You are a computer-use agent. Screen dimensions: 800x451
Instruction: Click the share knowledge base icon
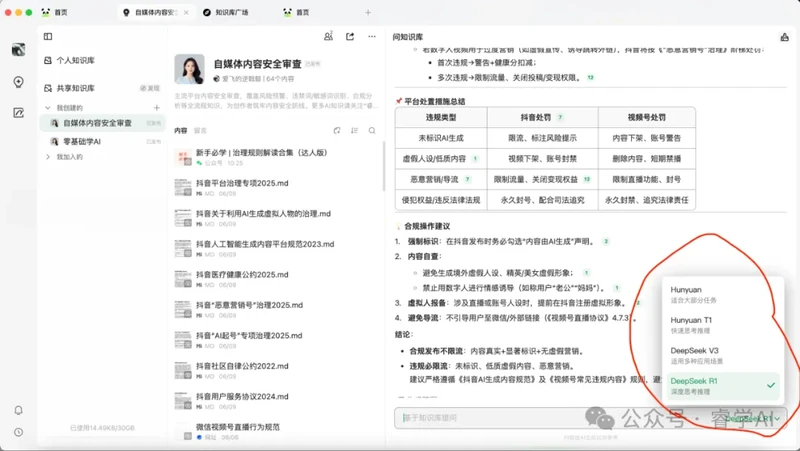(350, 36)
